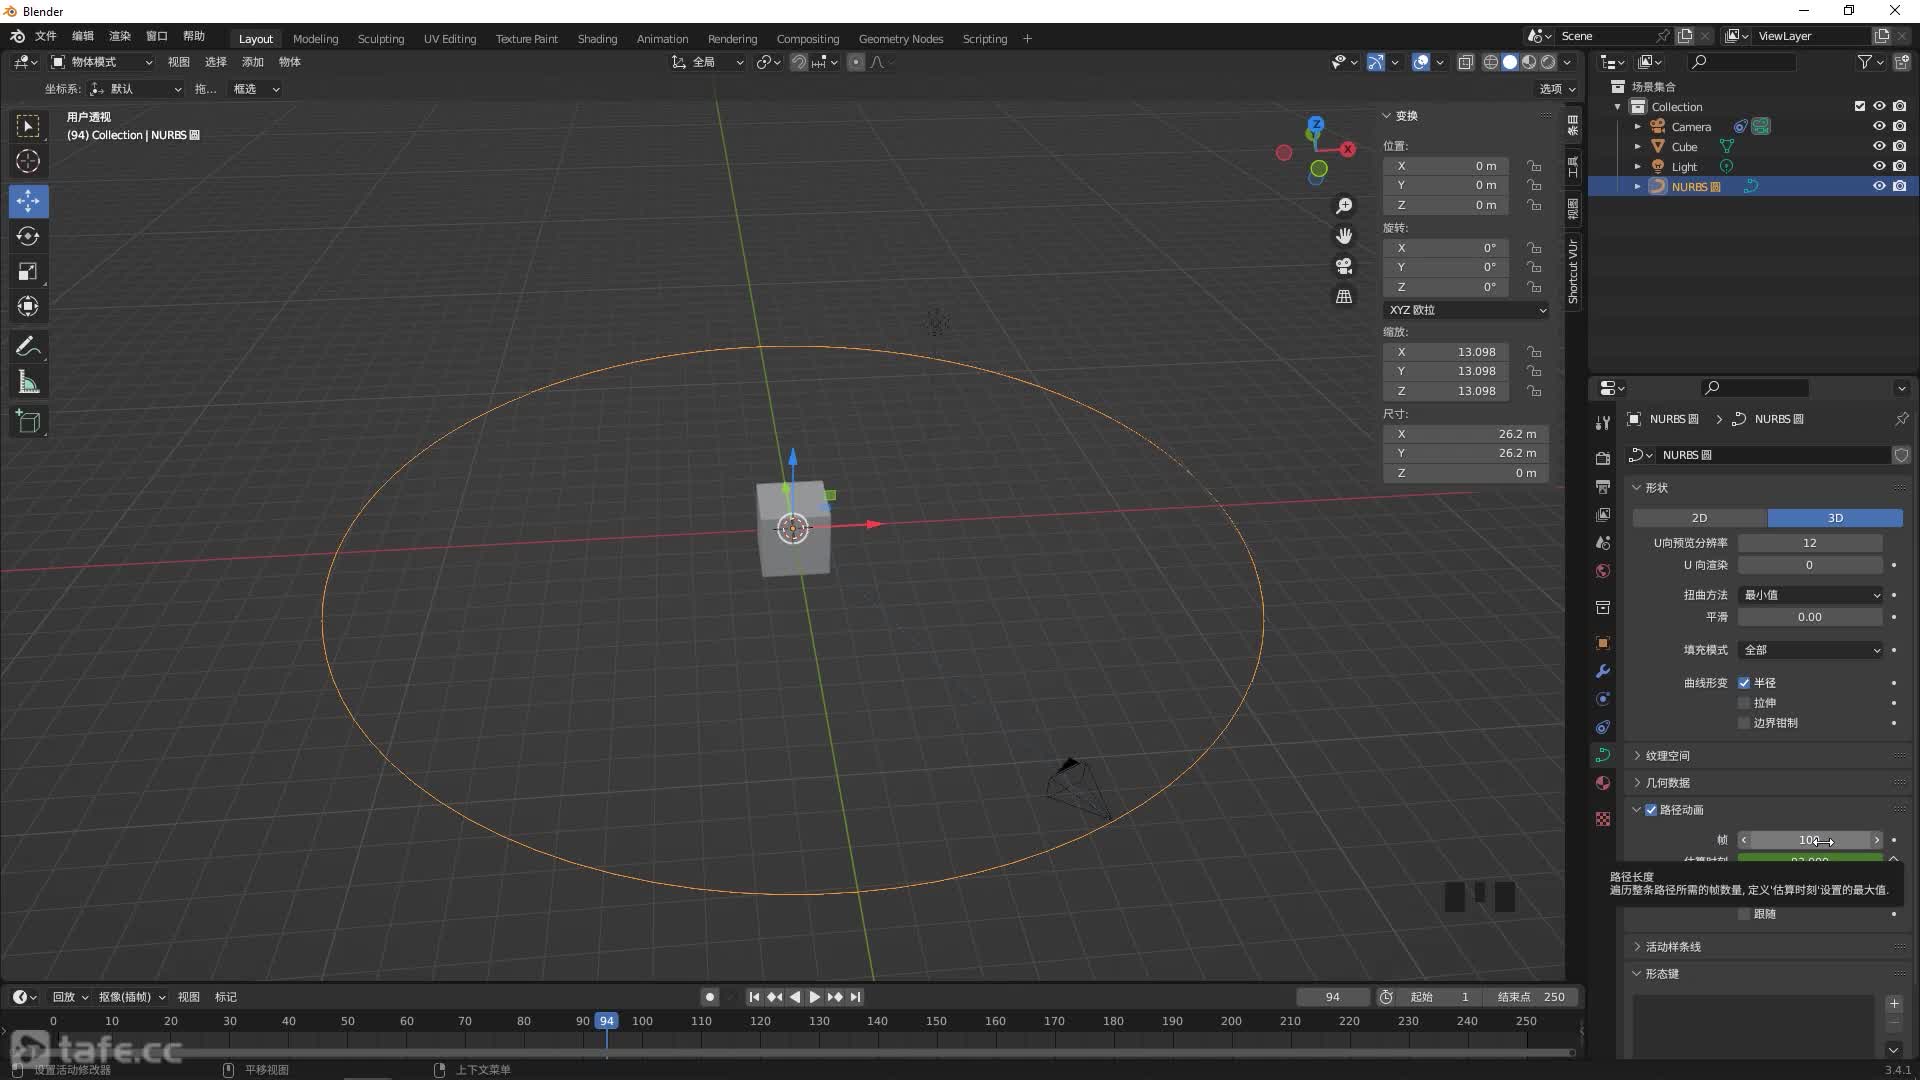The width and height of the screenshot is (1920, 1080).
Task: Uncheck the 半径 checkbox
Action: click(1744, 683)
